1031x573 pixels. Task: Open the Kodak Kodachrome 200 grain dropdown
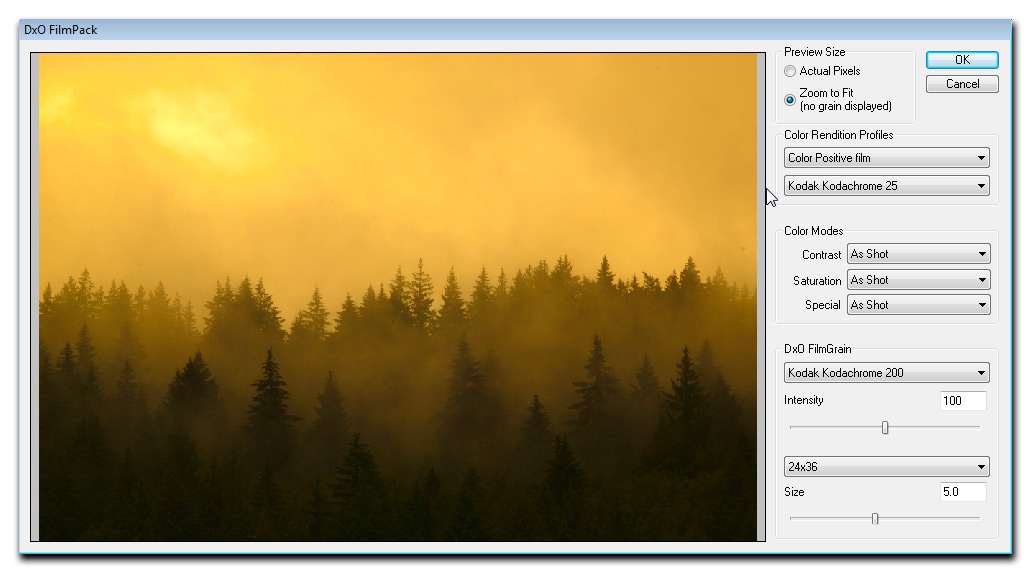(886, 372)
